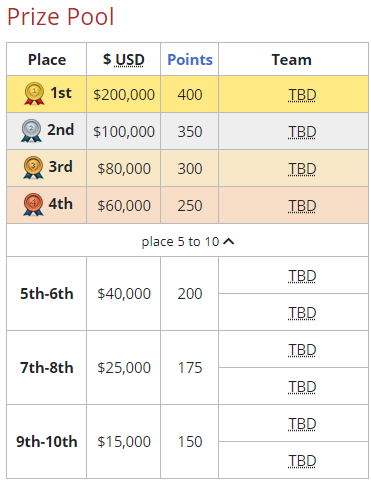This screenshot has width=371, height=483.
Task: Click first TBD team under 5th-6th
Action: (x=302, y=276)
